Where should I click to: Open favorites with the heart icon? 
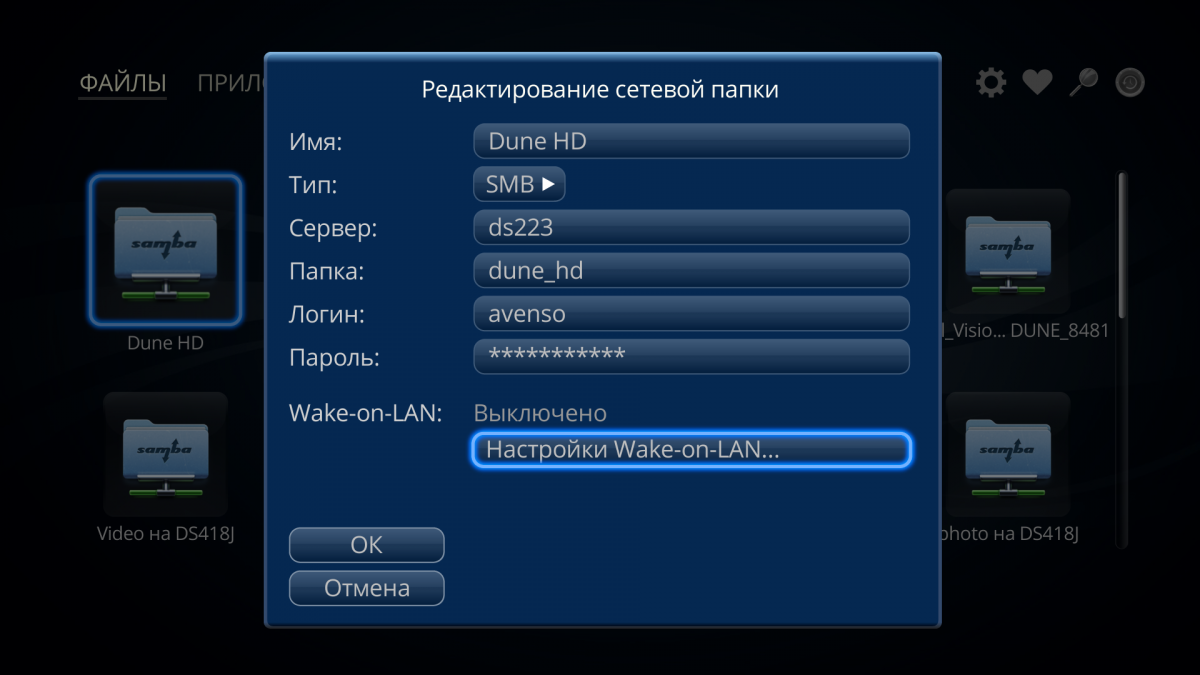pos(1037,83)
